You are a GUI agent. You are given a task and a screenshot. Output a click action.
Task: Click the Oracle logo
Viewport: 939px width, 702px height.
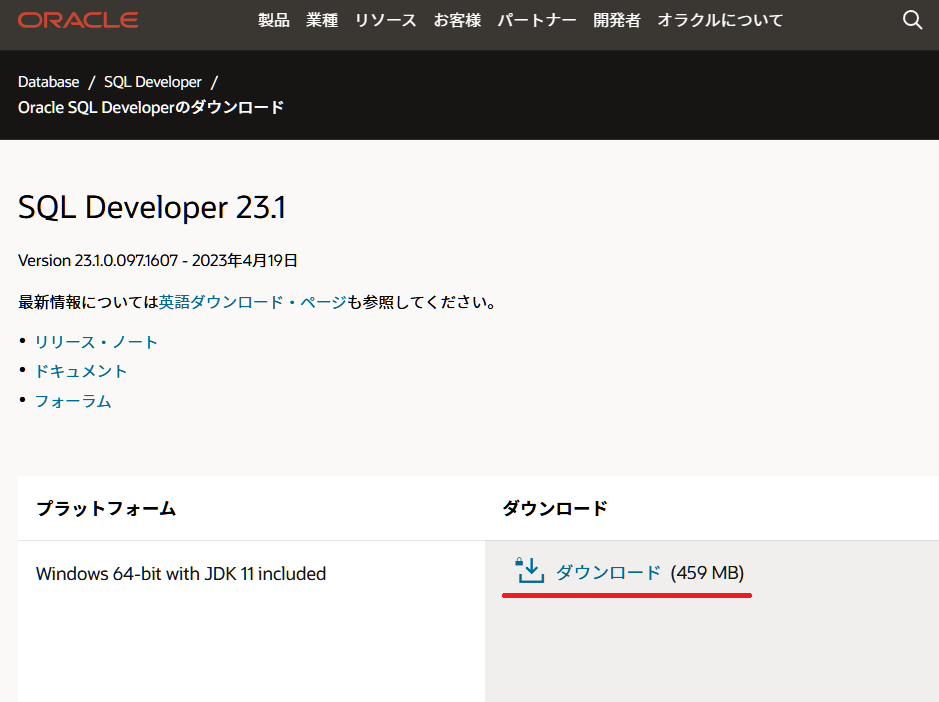(x=78, y=20)
